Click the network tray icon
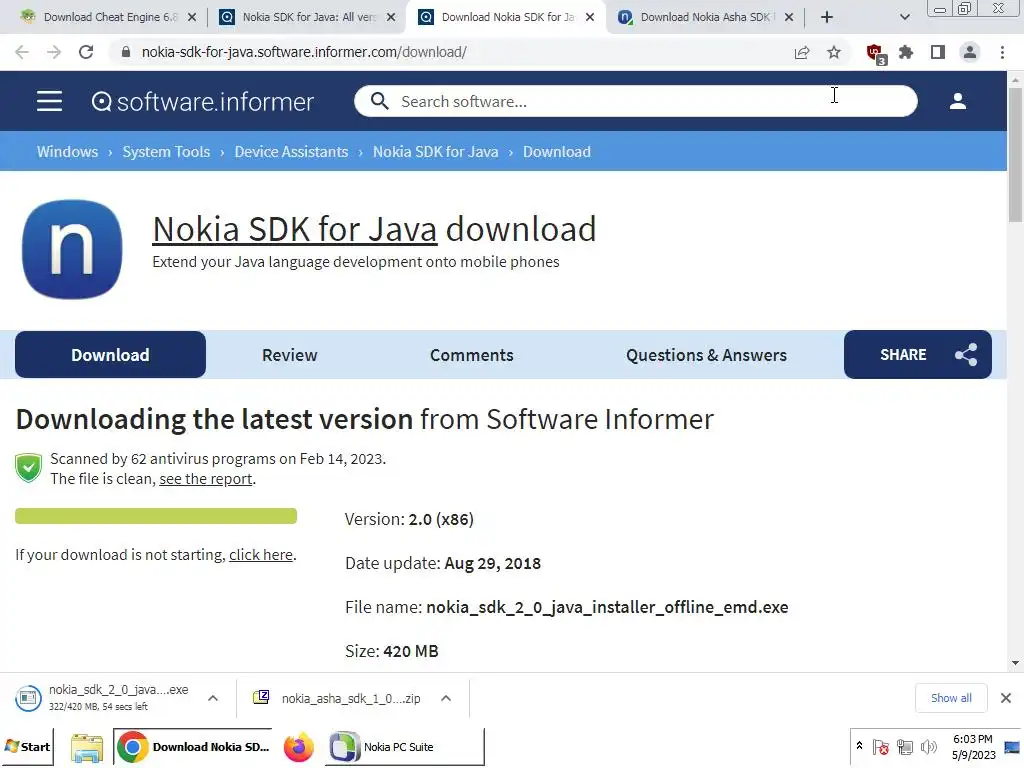Screen dimensions: 1024x768 point(905,746)
